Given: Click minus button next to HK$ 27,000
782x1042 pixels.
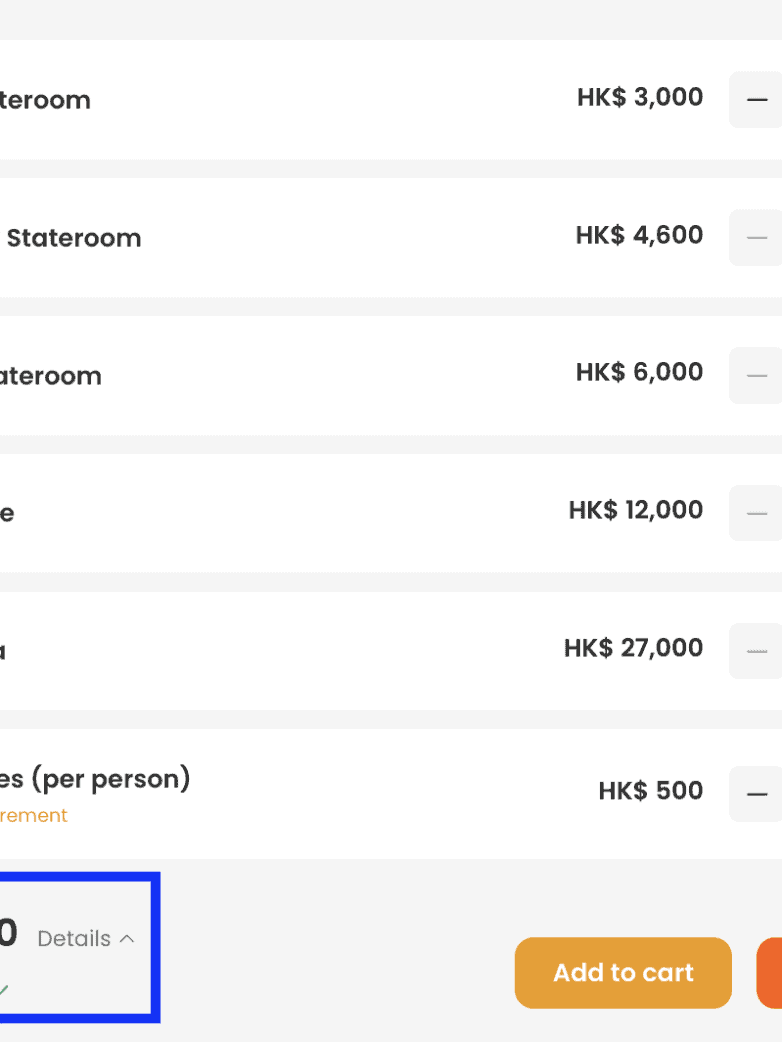Looking at the screenshot, I should click(757, 651).
